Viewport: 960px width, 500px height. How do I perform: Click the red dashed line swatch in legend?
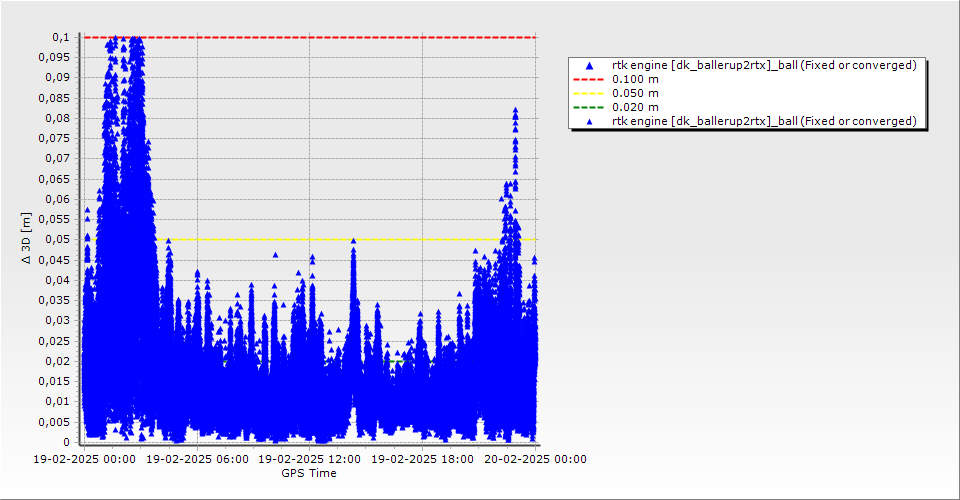(x=588, y=79)
